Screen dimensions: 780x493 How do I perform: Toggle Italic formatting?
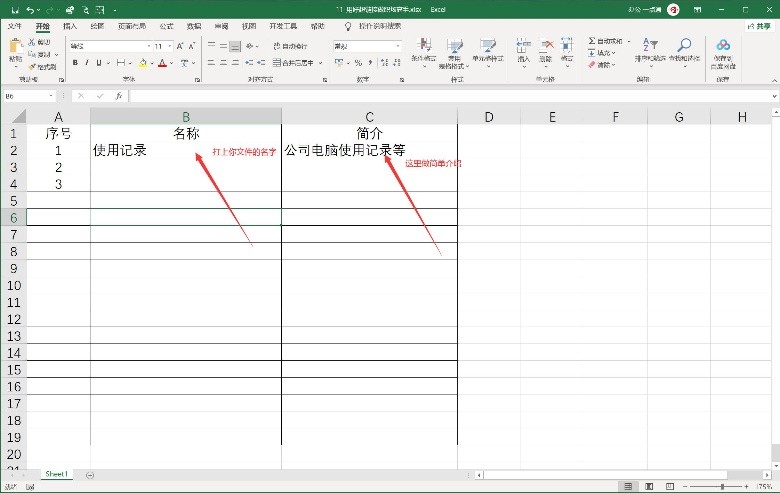[x=87, y=63]
